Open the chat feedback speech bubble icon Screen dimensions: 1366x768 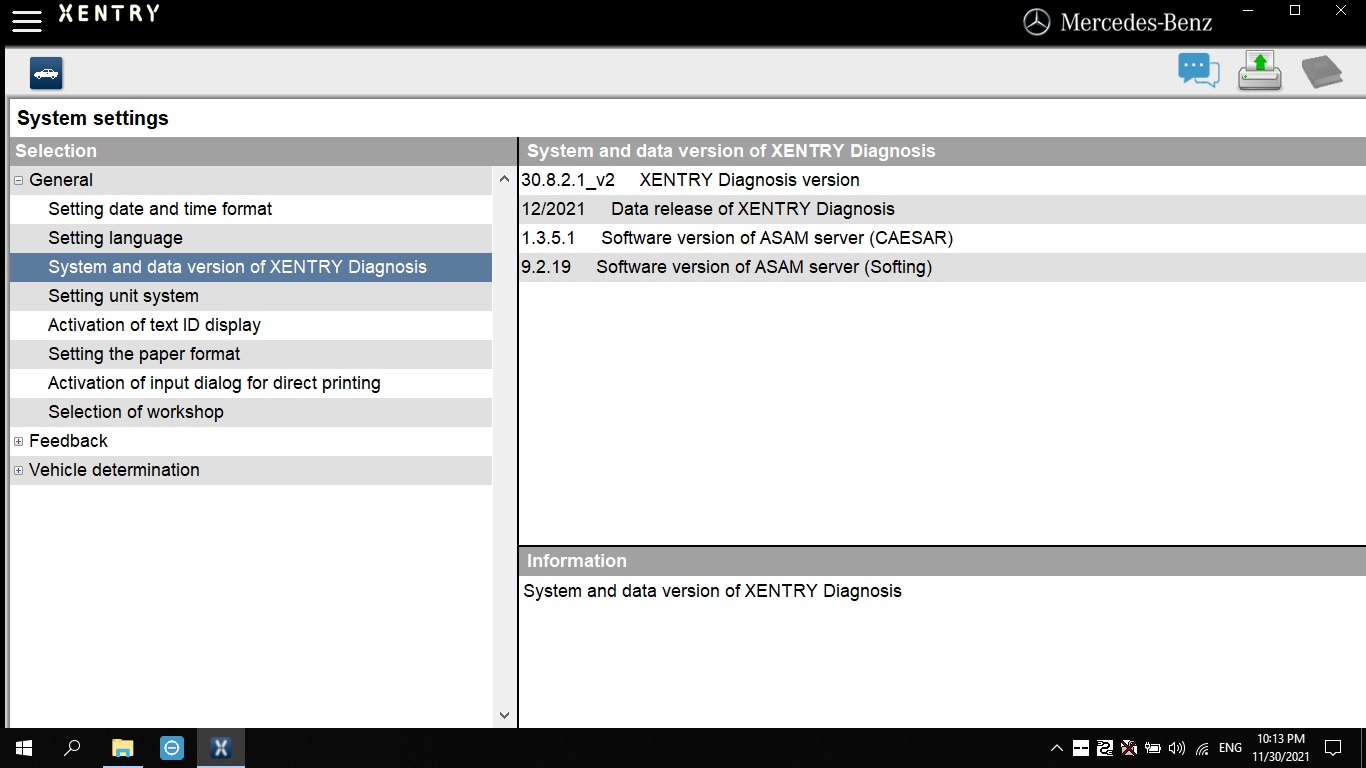(x=1198, y=71)
